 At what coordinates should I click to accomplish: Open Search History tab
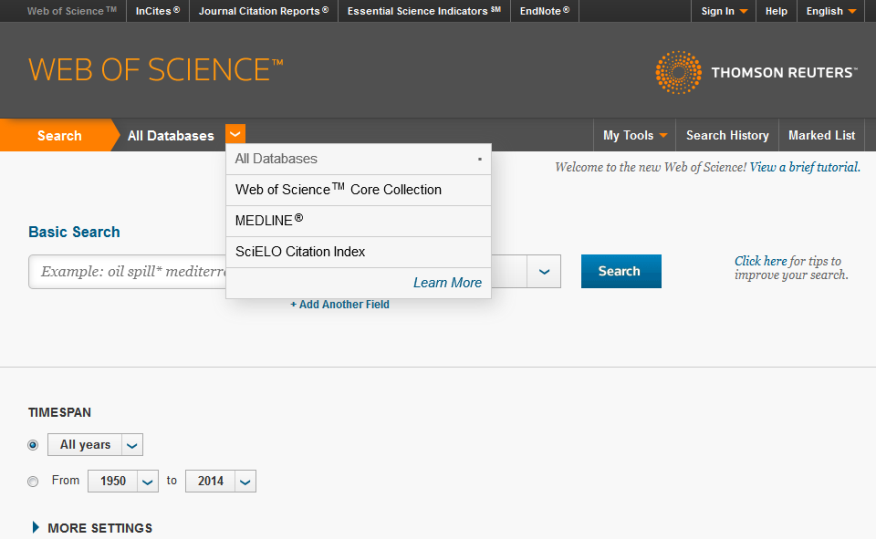click(x=727, y=135)
